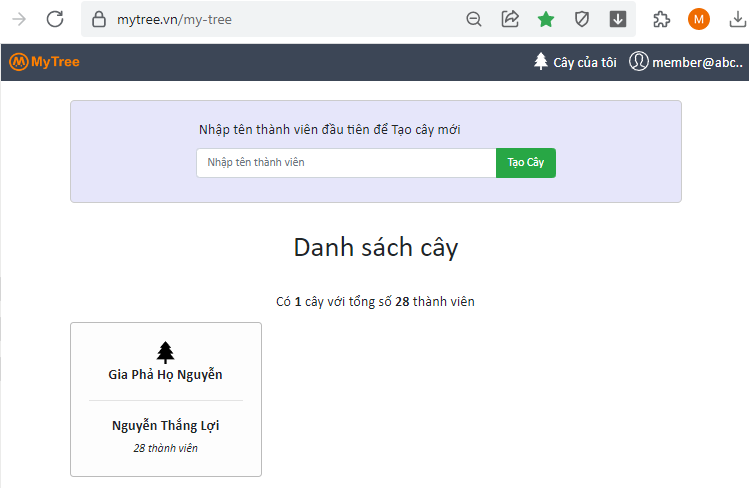View site info via padlock icon
Screen dimensions: 749x488
(x=98, y=19)
